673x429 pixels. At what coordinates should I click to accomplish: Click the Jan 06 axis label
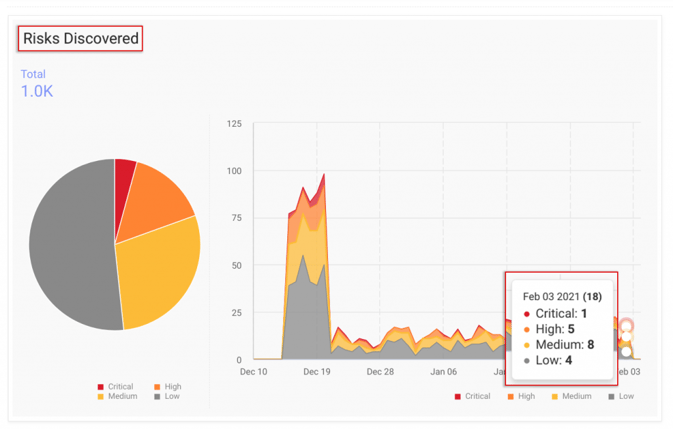click(444, 372)
